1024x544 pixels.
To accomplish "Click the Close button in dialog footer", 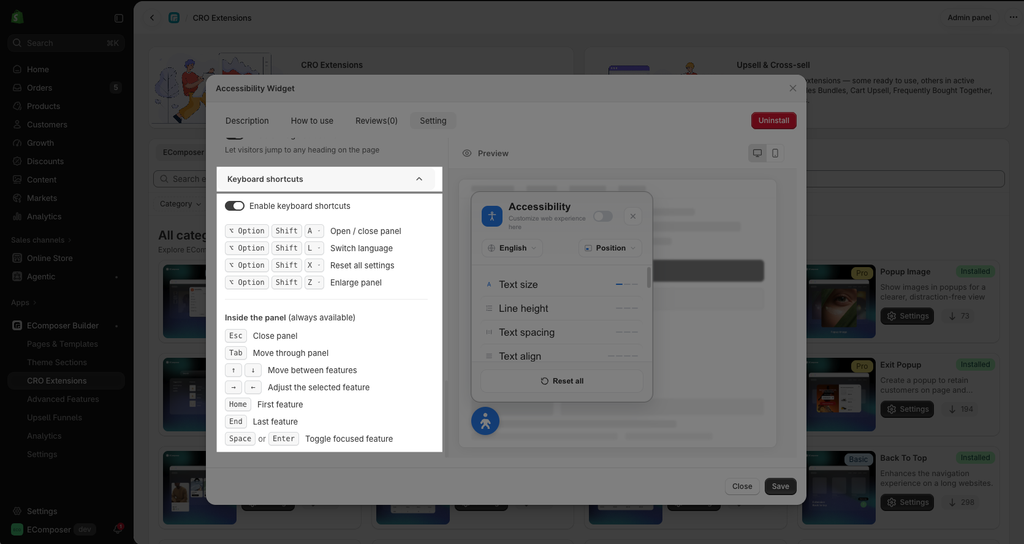I will pos(742,487).
